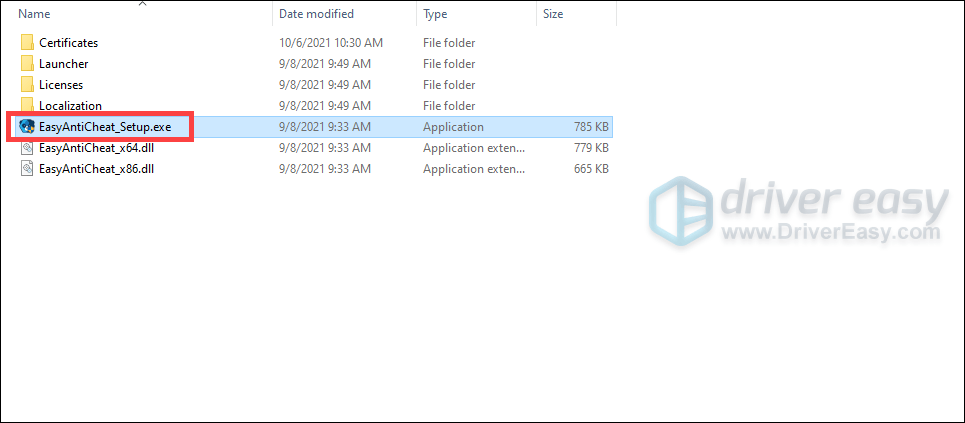The width and height of the screenshot is (965, 423).
Task: Select the Launcher folder icon
Action: click(26, 63)
